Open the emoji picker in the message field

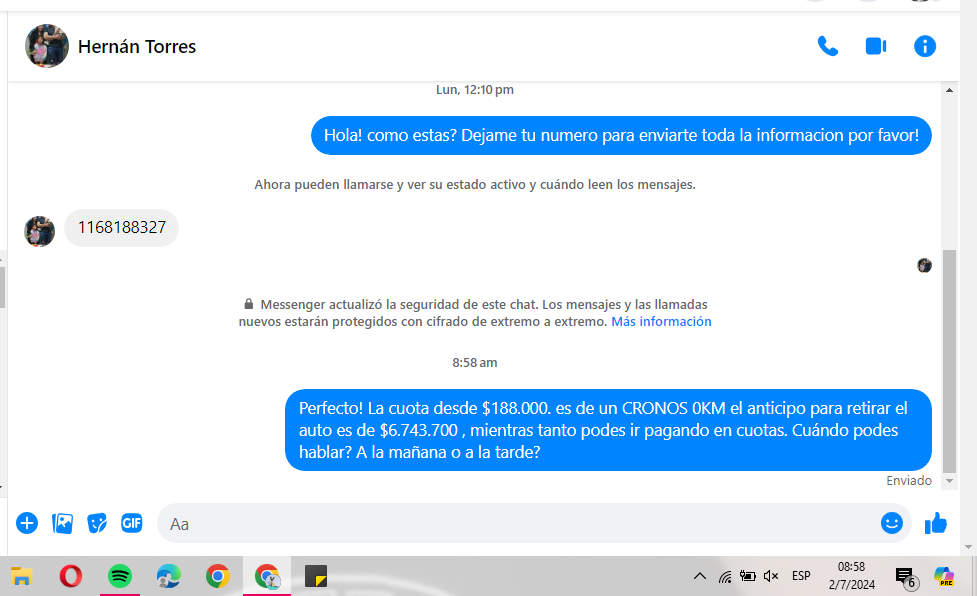click(x=891, y=523)
